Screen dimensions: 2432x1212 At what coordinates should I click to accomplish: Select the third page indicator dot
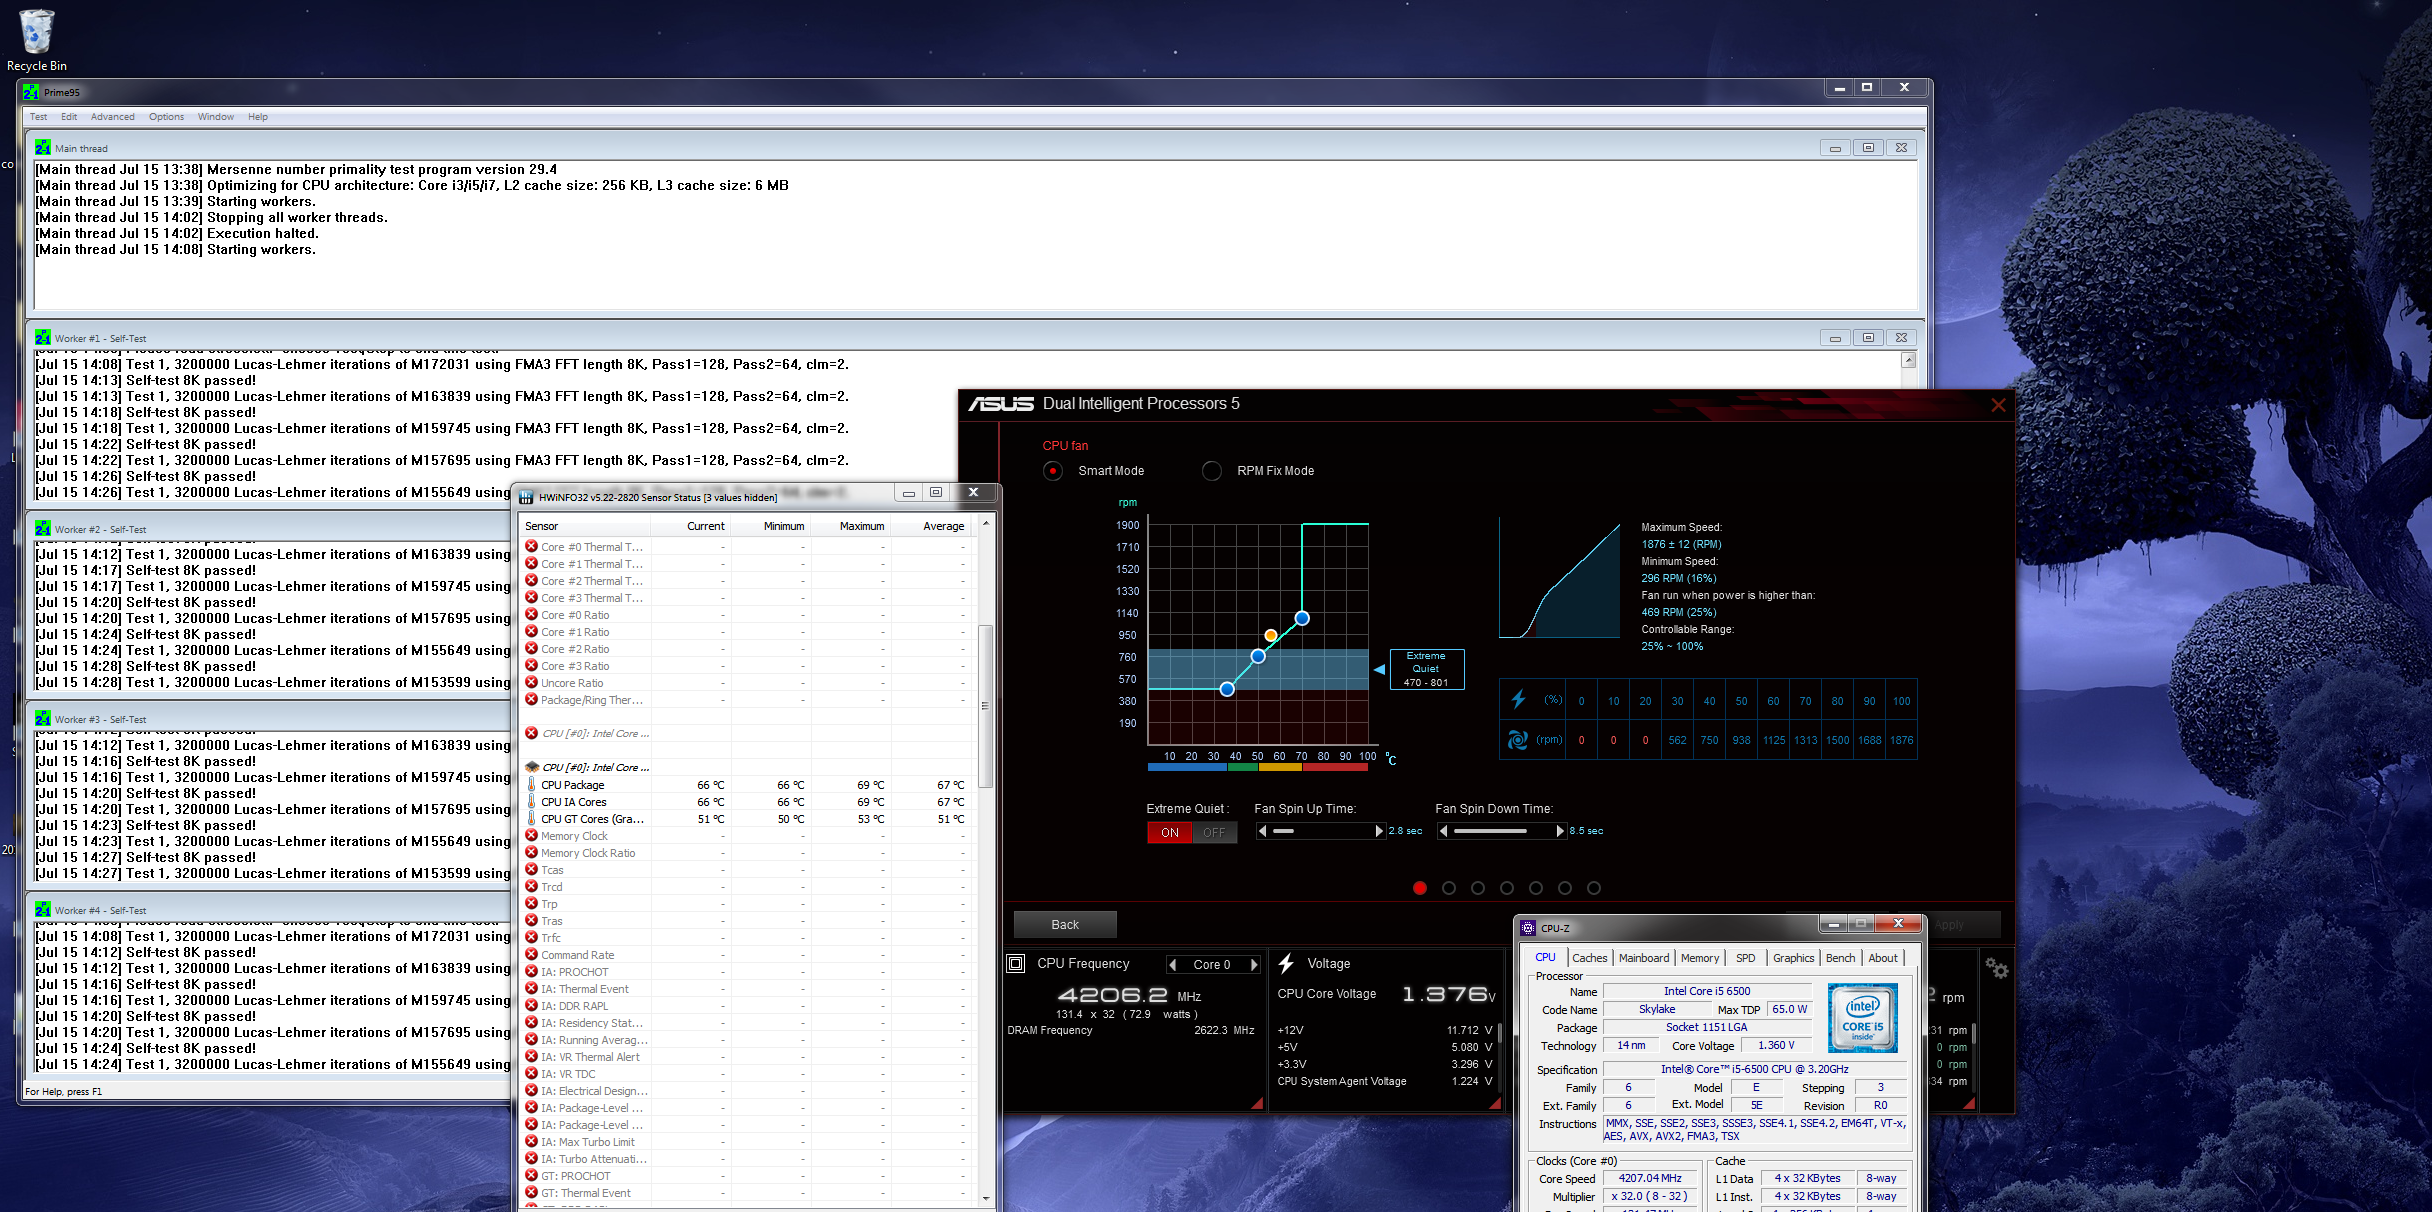coord(1478,887)
